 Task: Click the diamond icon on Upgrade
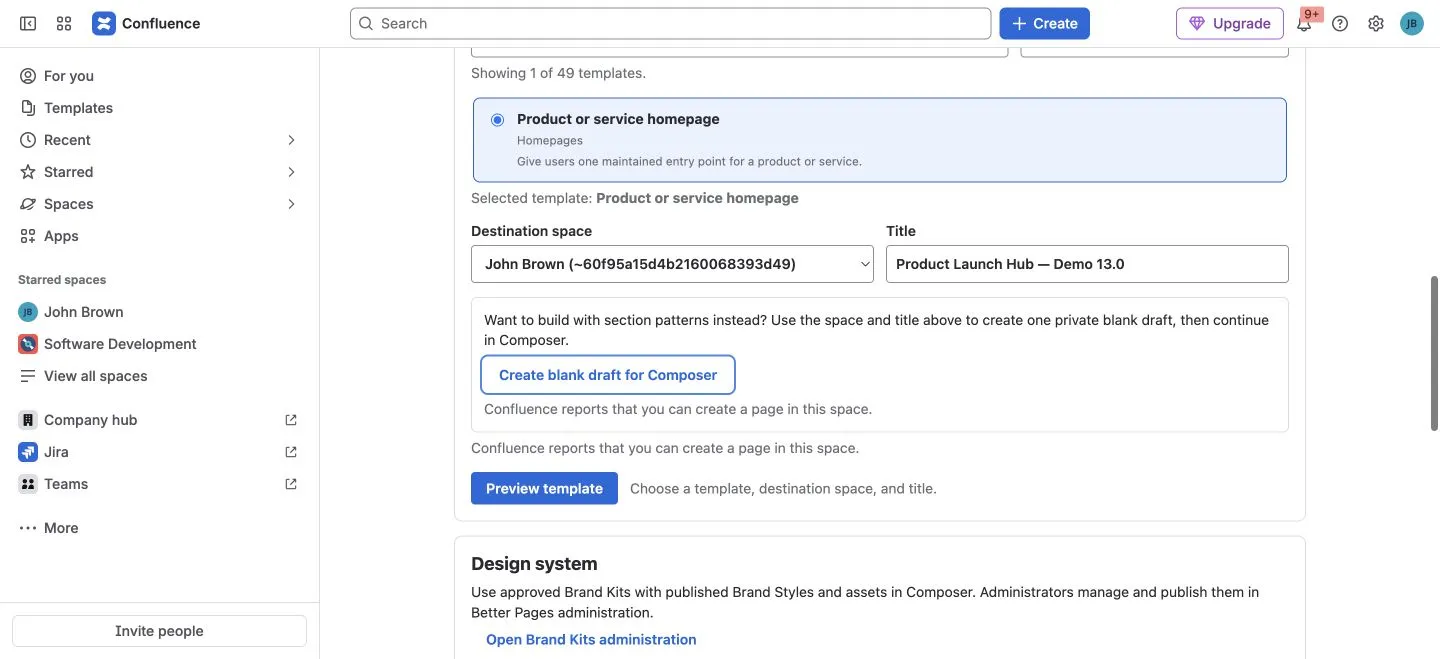1197,23
